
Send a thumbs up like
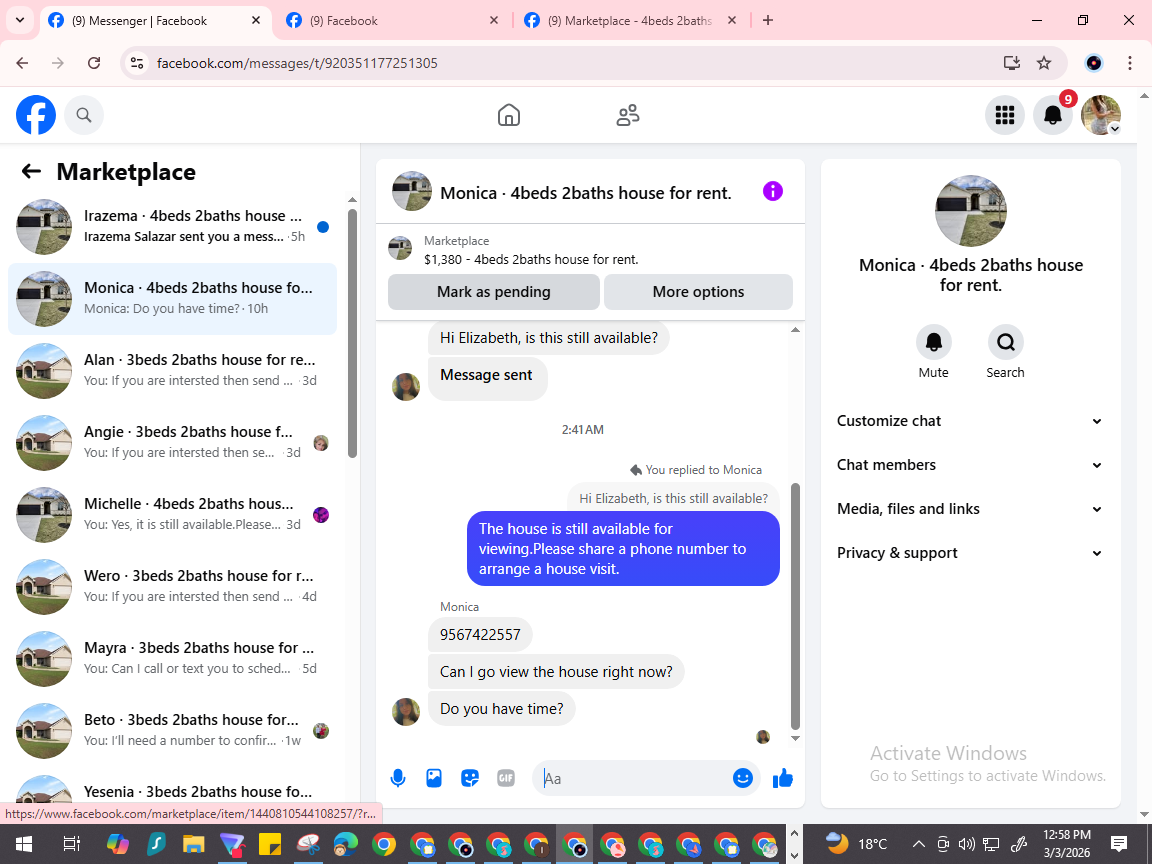point(783,778)
